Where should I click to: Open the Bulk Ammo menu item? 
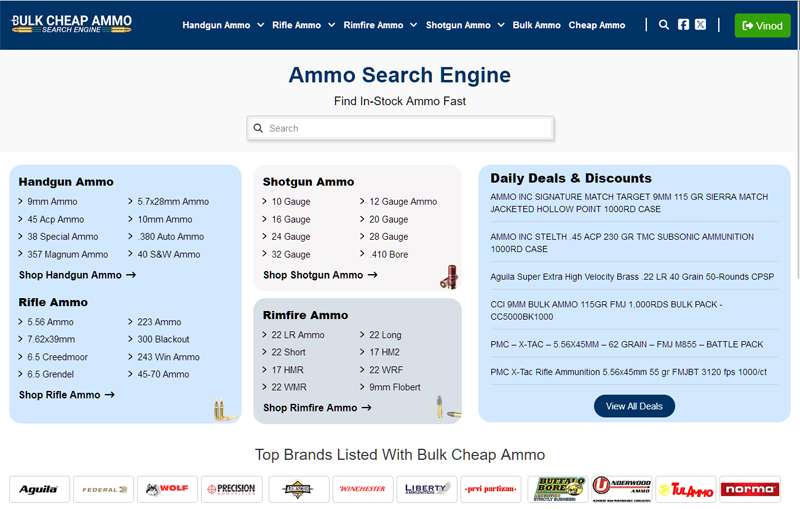(536, 25)
